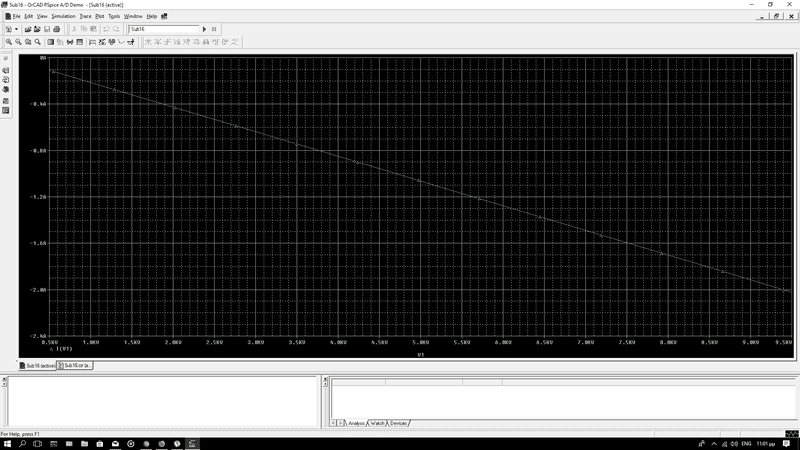Click the Cursor Slope icon

[167, 42]
